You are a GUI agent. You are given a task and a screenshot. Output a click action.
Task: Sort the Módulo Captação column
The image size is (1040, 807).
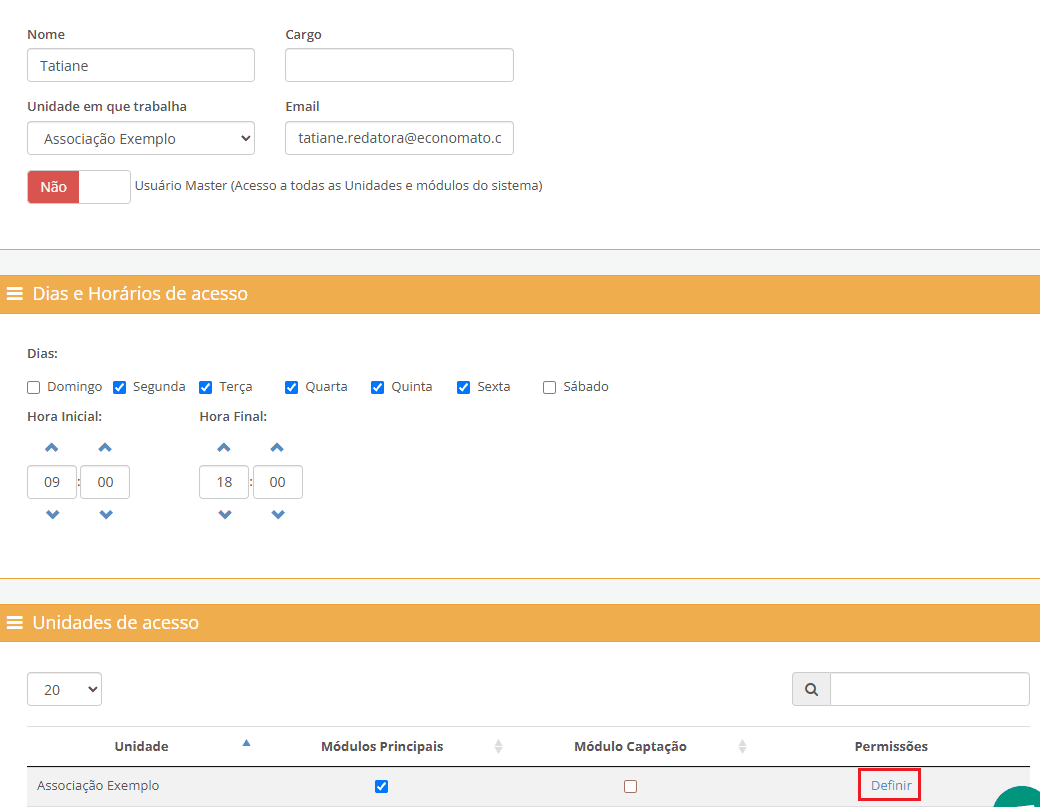[742, 747]
